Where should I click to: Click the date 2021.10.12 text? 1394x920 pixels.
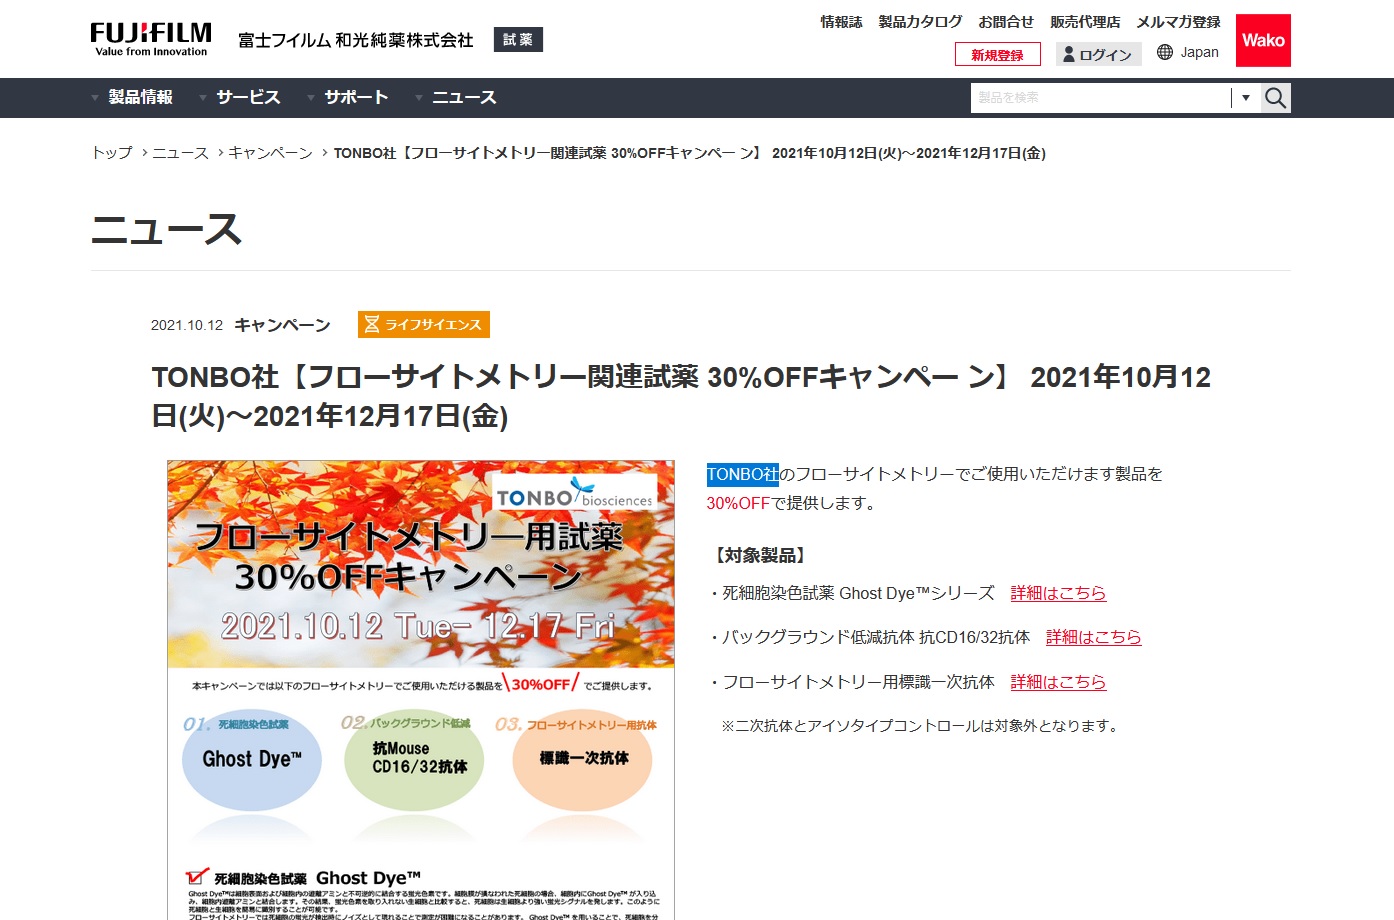[187, 325]
